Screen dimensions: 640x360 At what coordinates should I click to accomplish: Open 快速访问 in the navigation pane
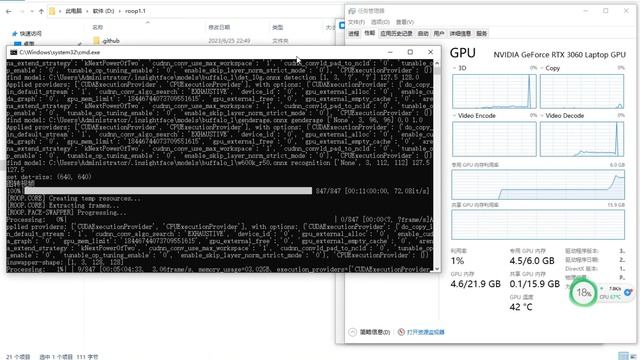coord(31,33)
